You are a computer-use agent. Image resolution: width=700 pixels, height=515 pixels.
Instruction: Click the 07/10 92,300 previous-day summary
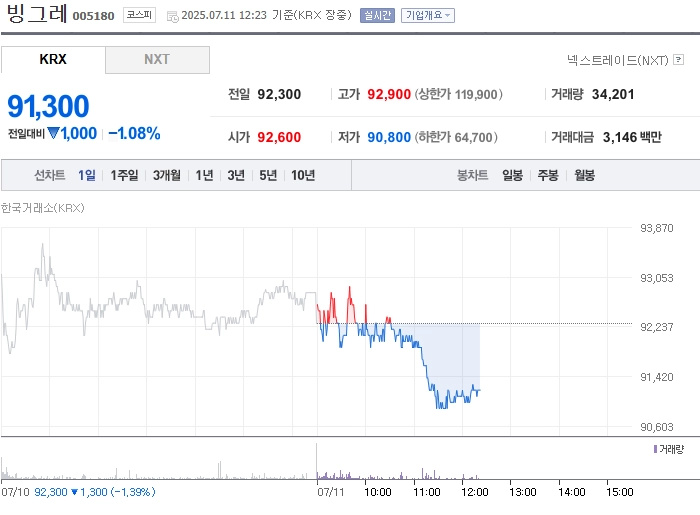[78, 492]
